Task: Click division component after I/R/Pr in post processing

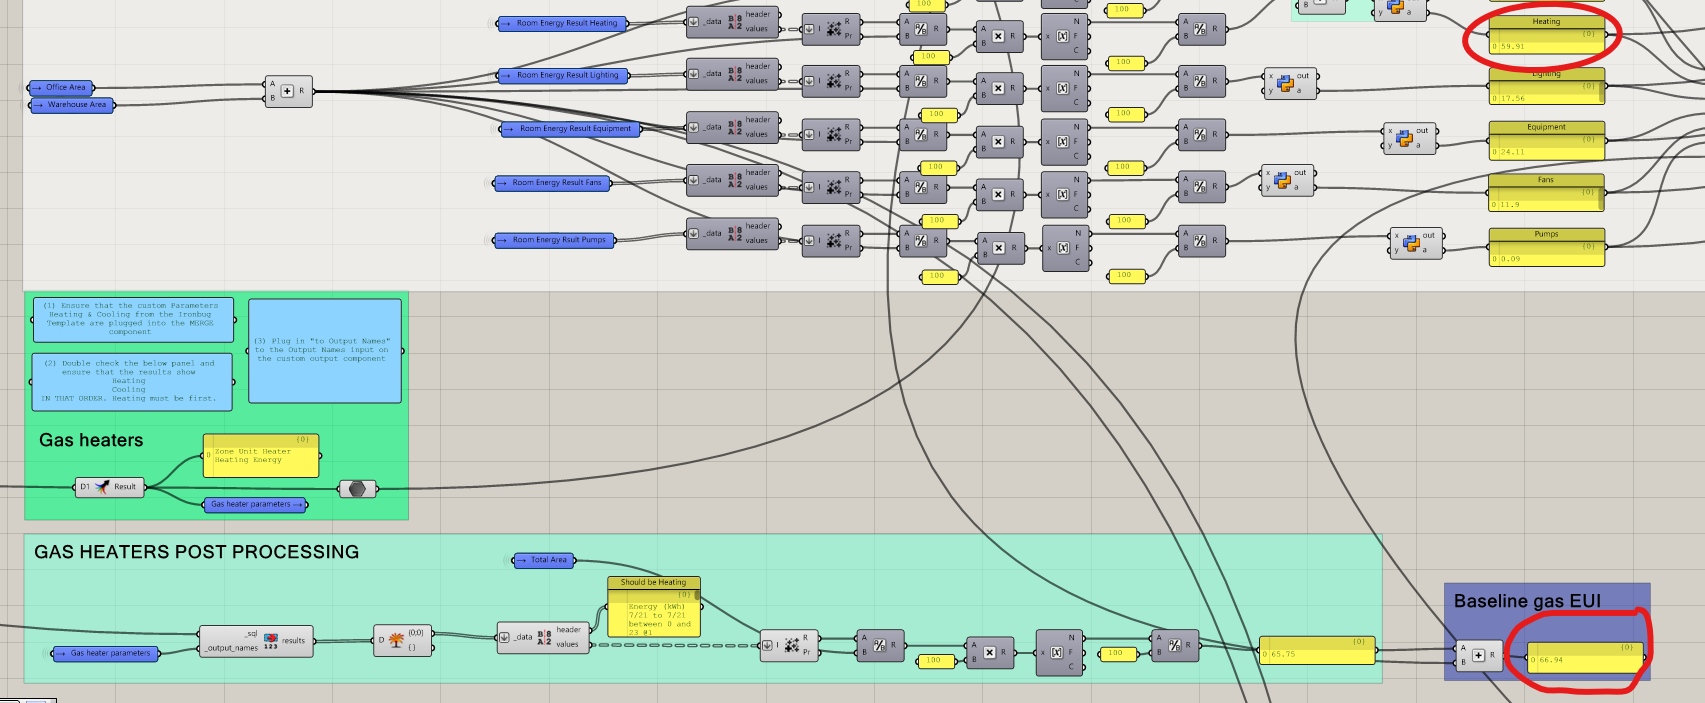Action: (x=879, y=645)
